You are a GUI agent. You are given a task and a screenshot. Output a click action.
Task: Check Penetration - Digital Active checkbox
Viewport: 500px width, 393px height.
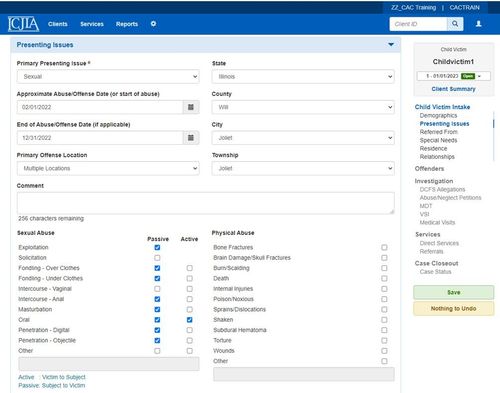(x=190, y=330)
